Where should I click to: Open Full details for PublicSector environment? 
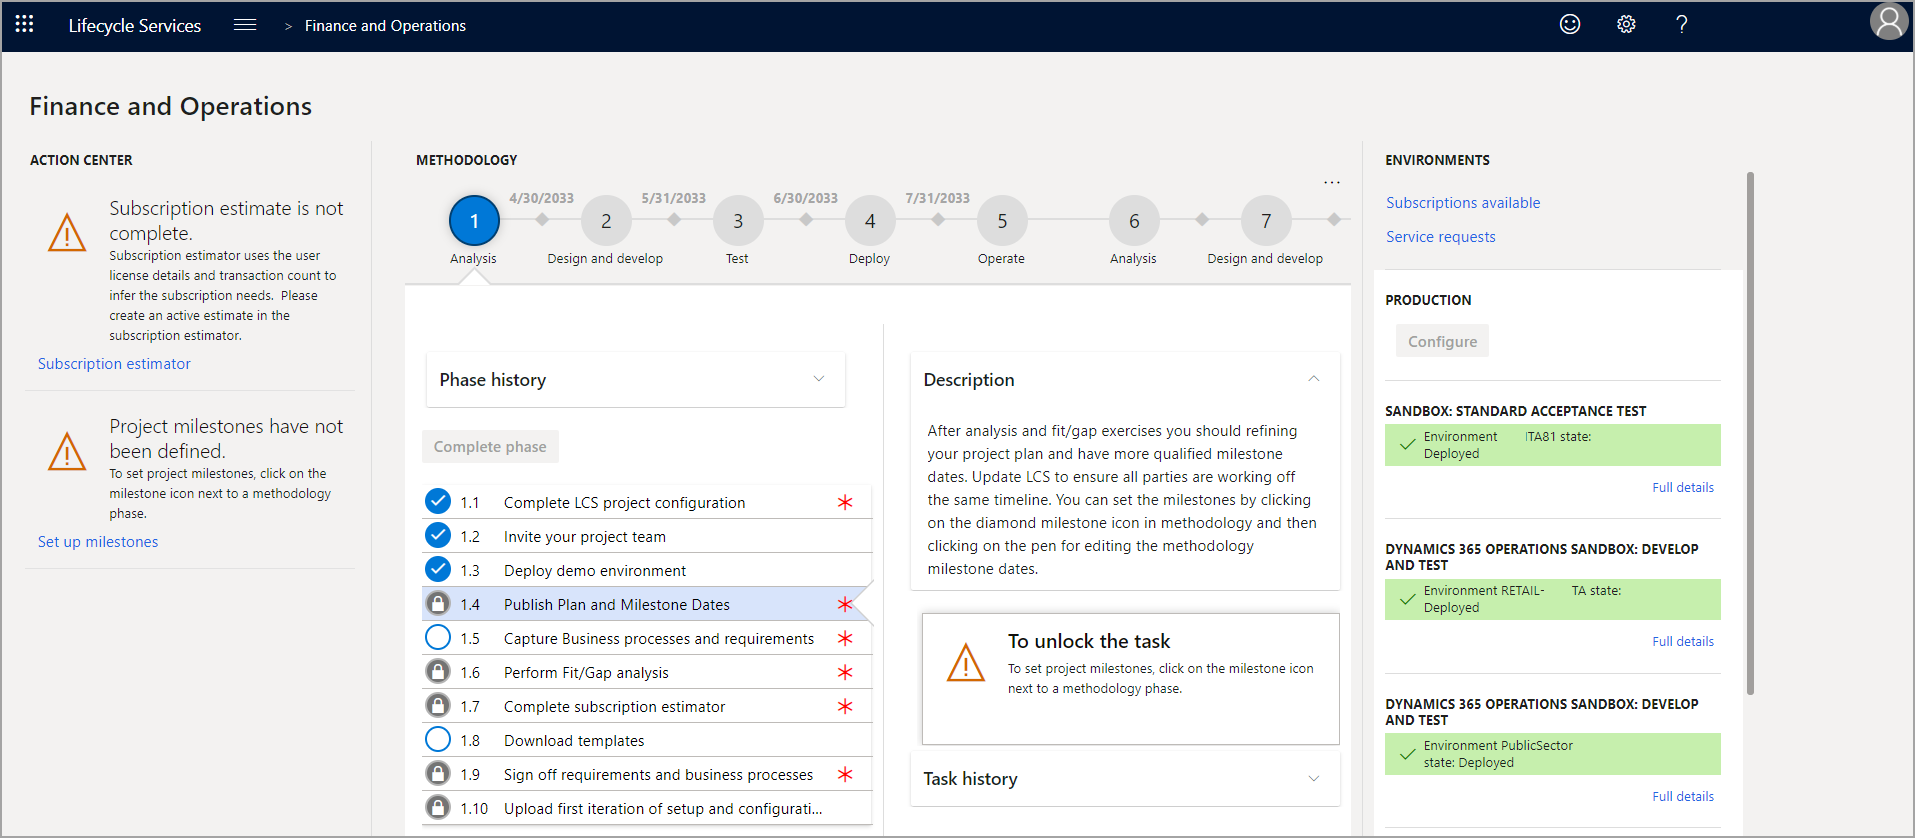(x=1683, y=797)
